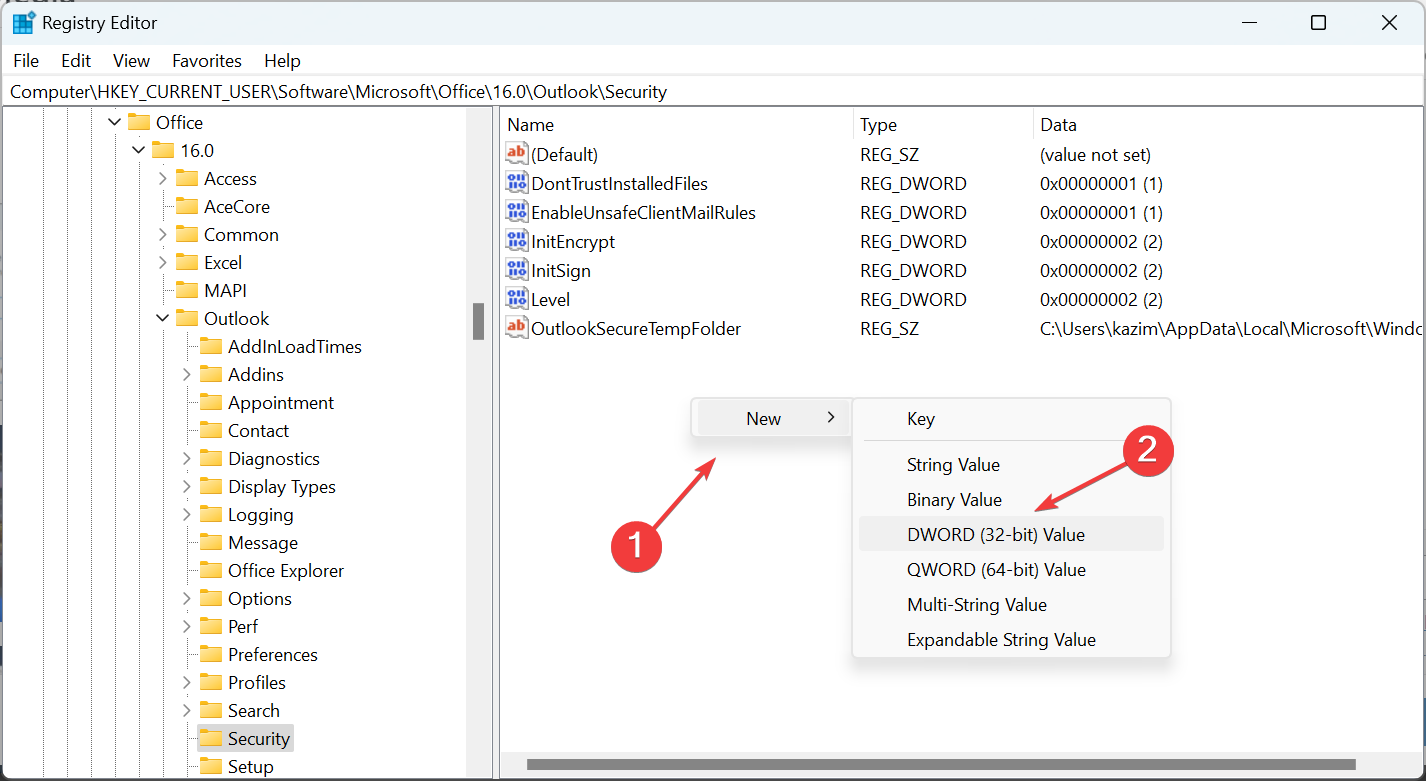Click the OutlookSecureTempFolder string value icon
The image size is (1426, 781).
(516, 328)
